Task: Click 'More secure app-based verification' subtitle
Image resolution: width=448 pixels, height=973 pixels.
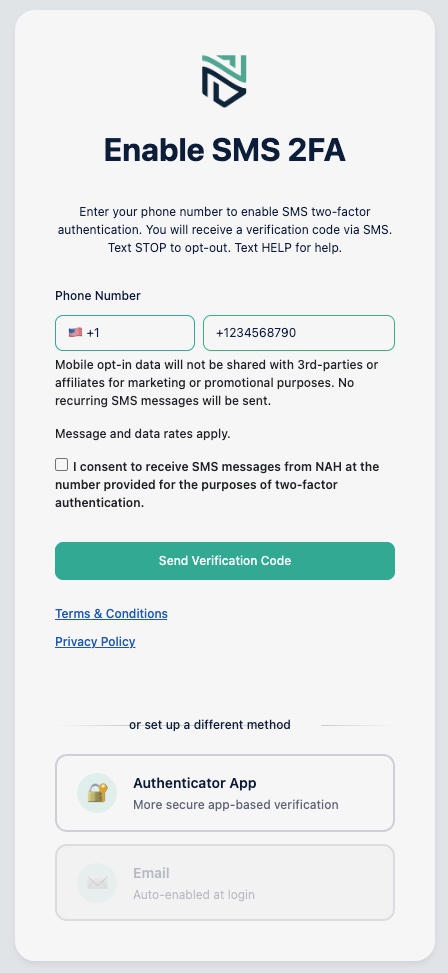Action: coord(236,805)
